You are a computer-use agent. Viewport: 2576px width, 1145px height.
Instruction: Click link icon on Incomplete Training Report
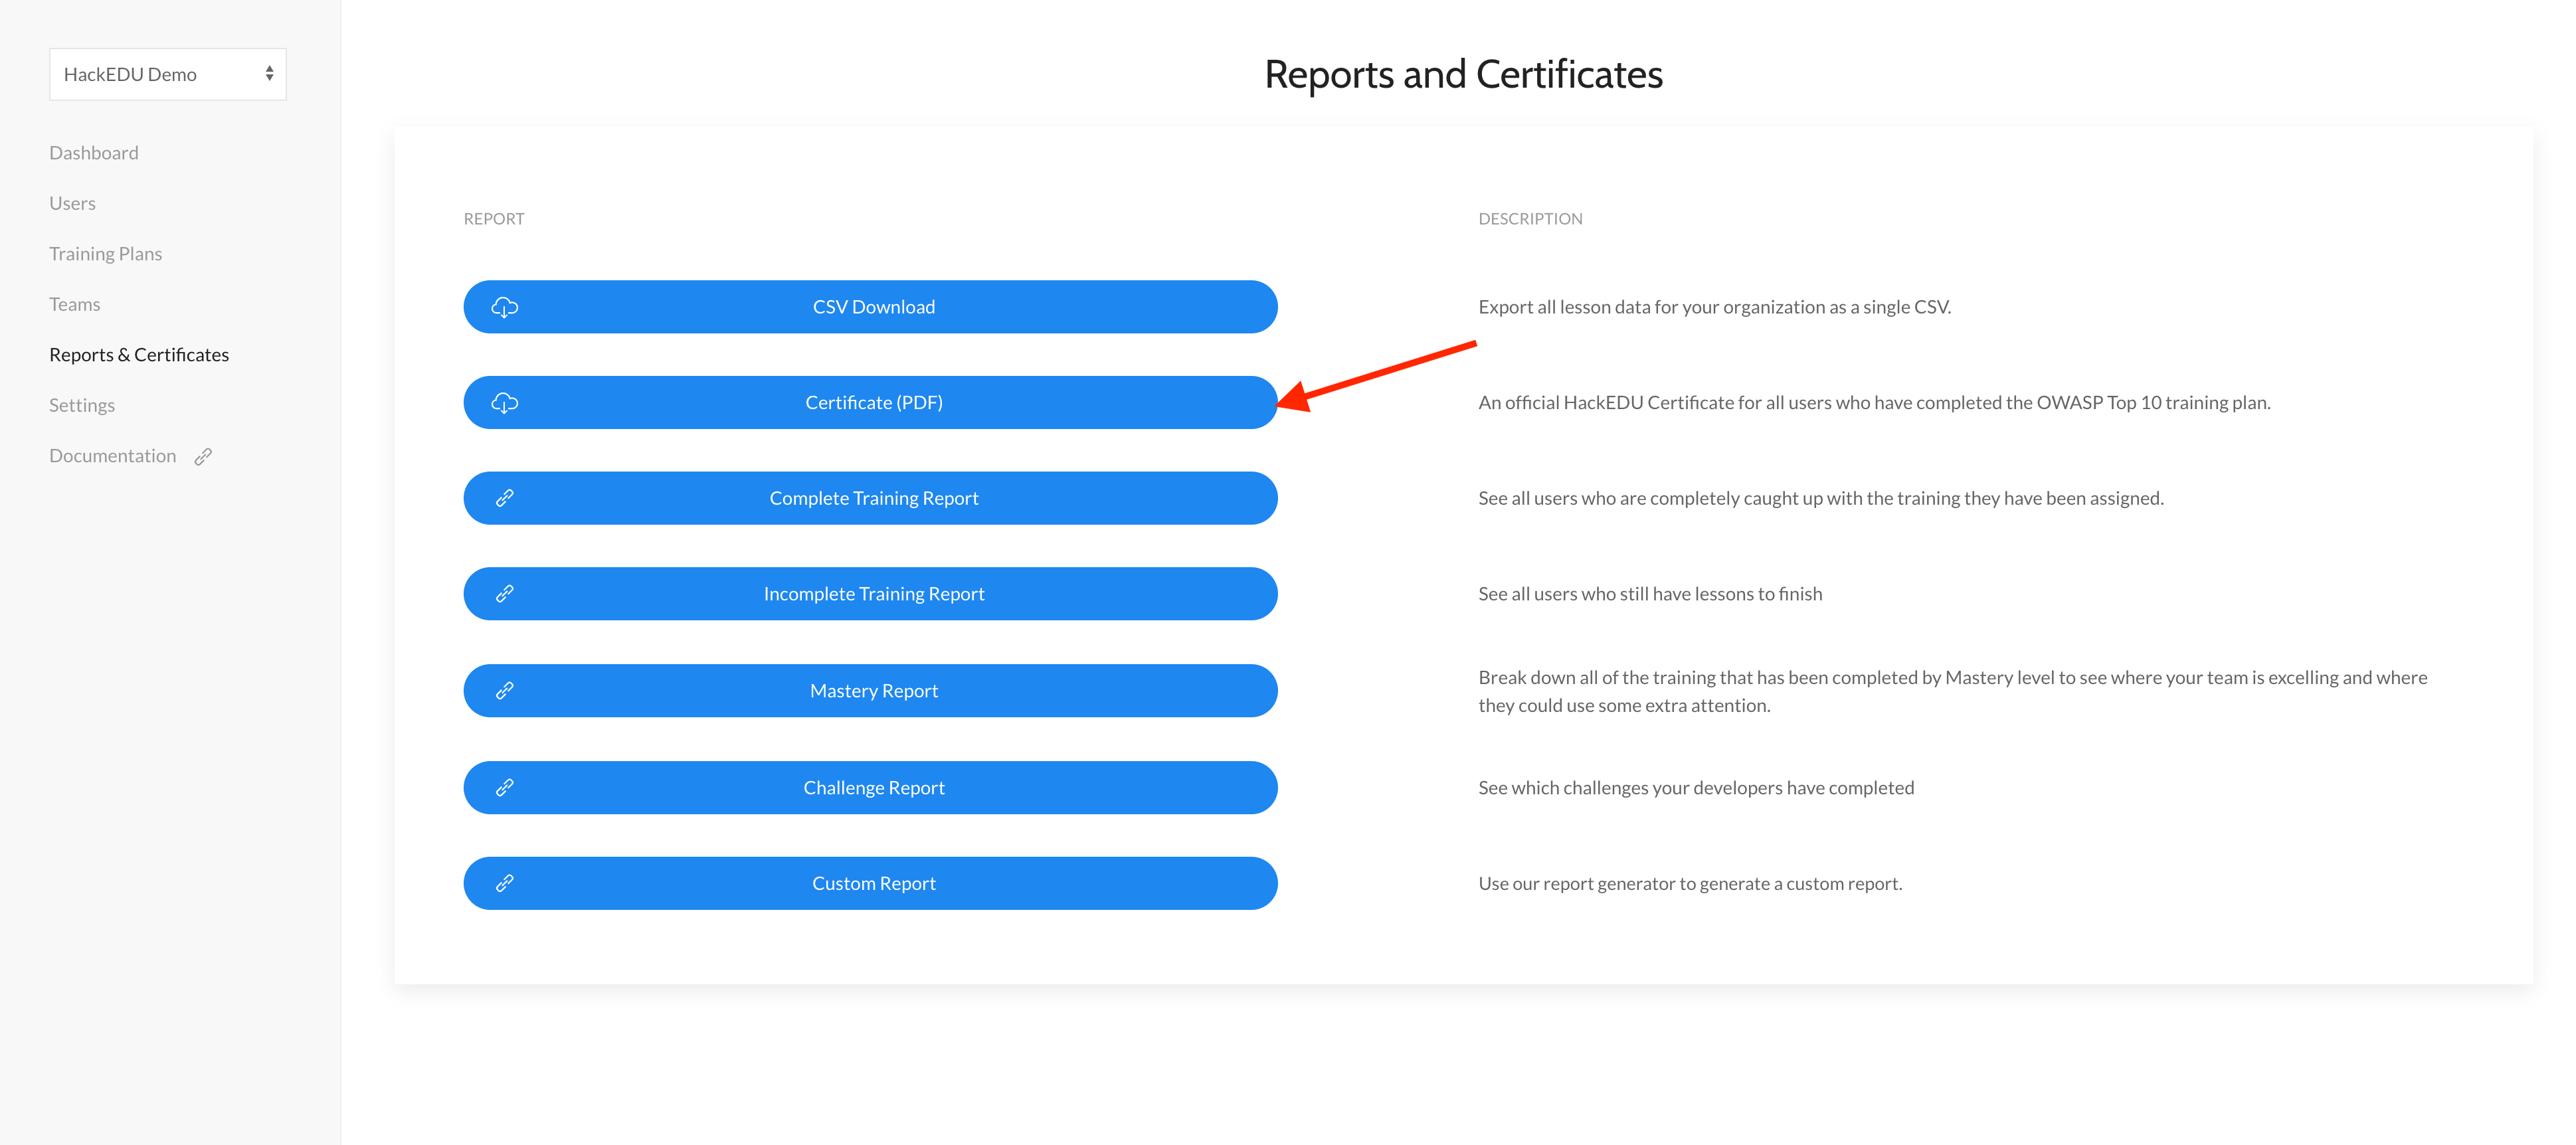point(504,594)
